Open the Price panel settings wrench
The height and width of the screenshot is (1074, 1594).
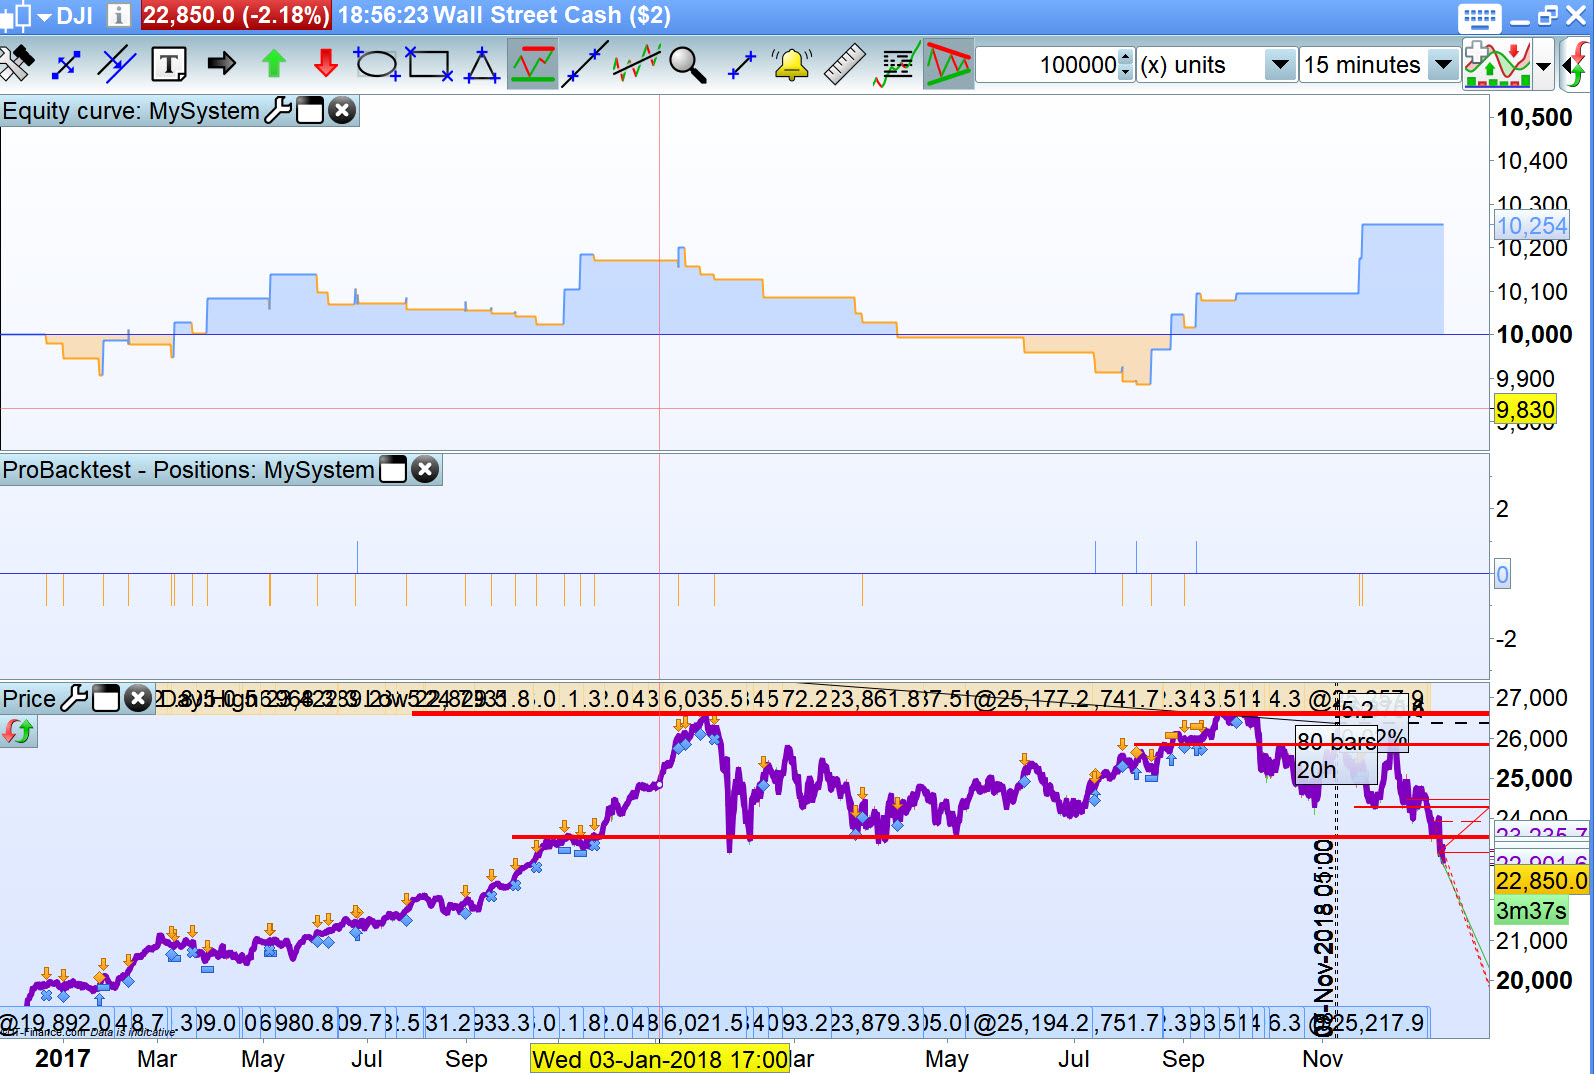74,698
